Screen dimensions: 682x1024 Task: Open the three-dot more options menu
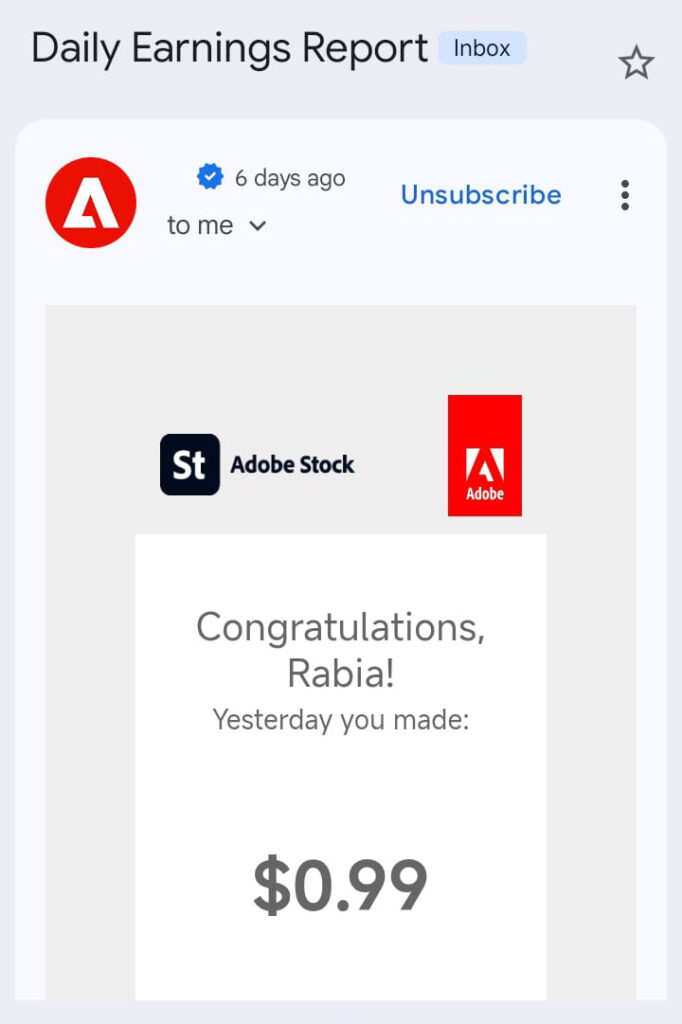pyautogui.click(x=625, y=195)
